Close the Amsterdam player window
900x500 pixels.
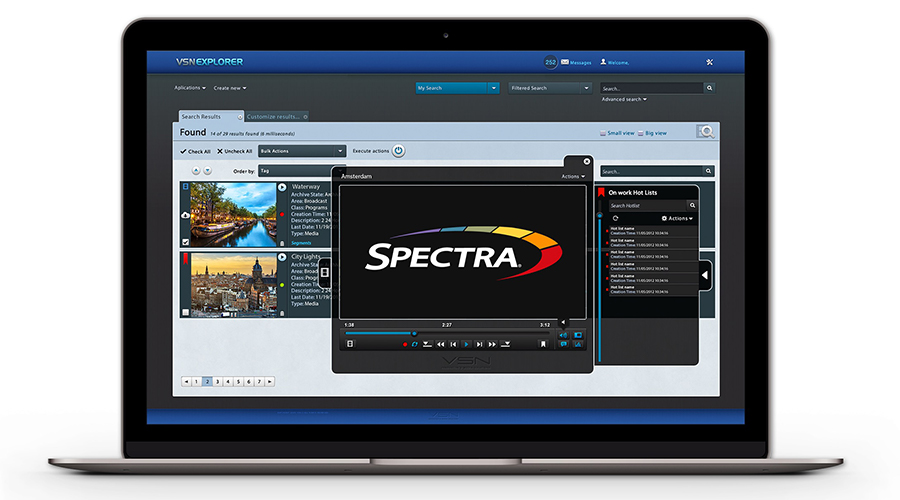point(587,161)
